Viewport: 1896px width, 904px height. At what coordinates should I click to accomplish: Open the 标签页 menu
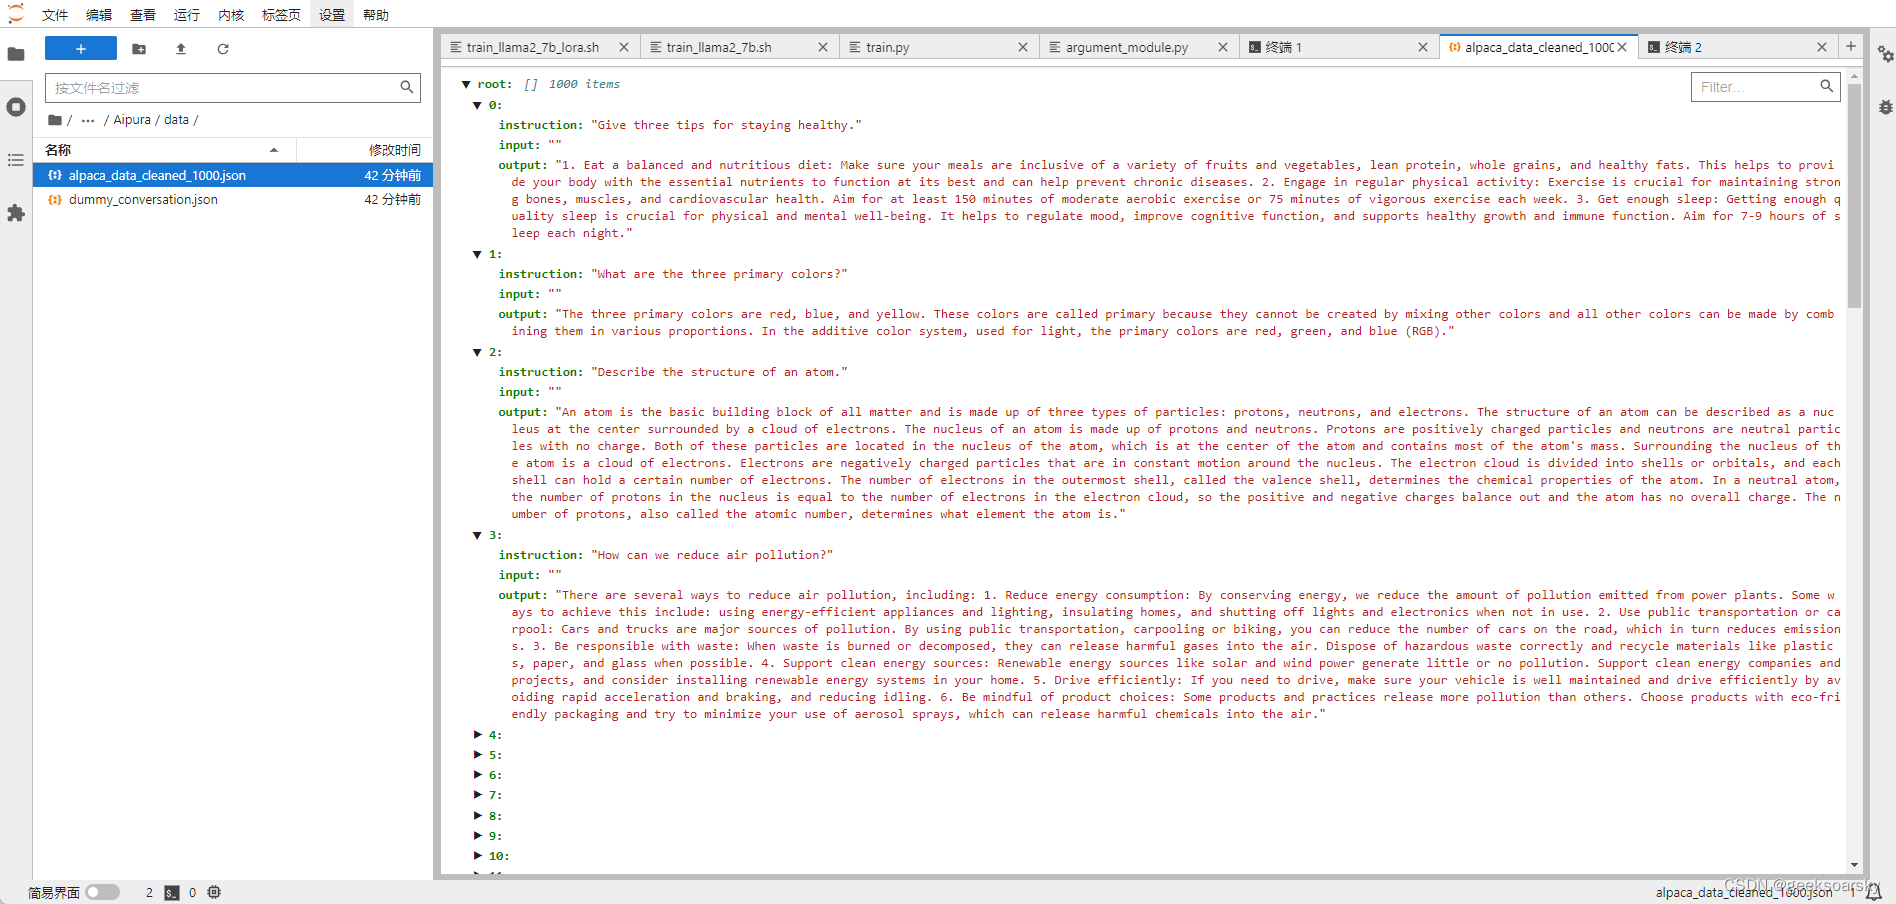point(281,15)
